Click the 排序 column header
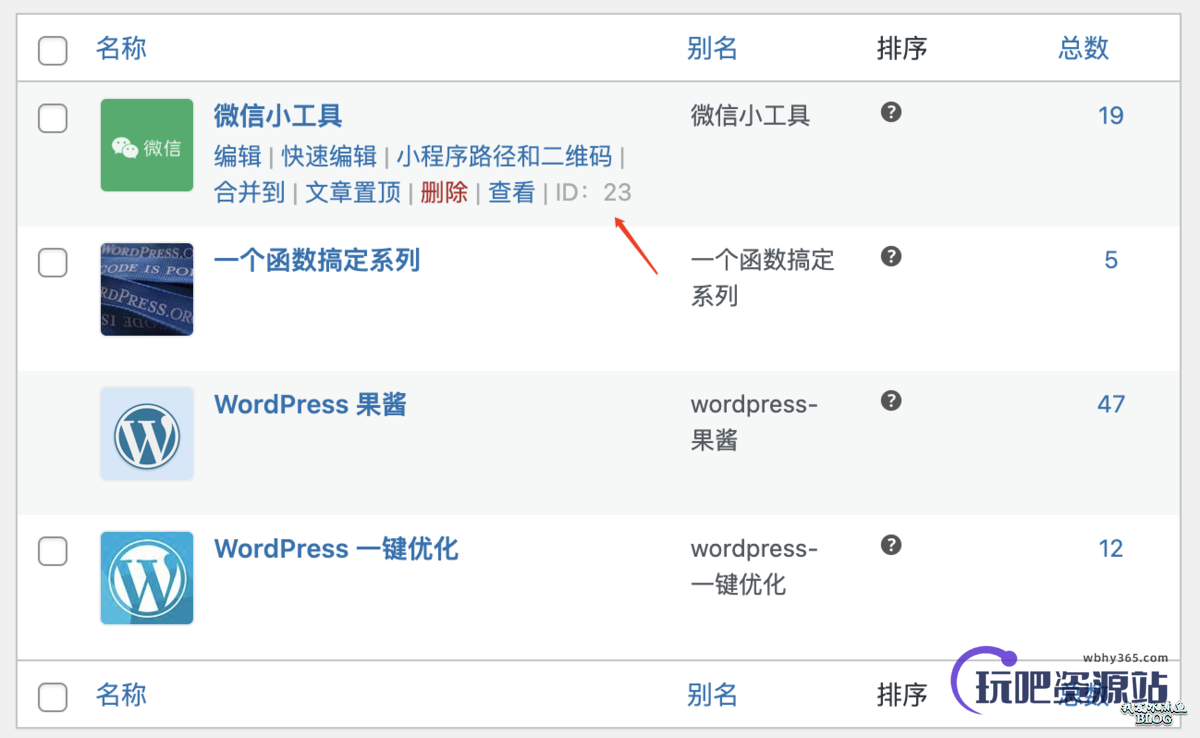 pos(902,48)
